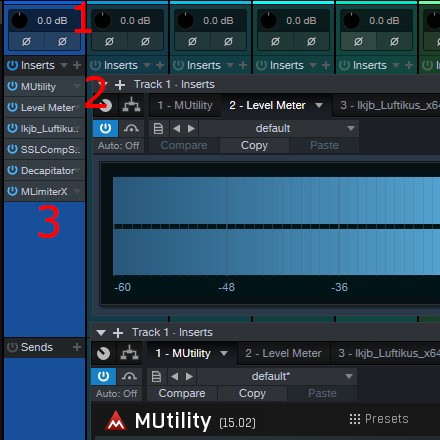Open the 'default*' preset dropdown in MUtility window

(x=349, y=376)
